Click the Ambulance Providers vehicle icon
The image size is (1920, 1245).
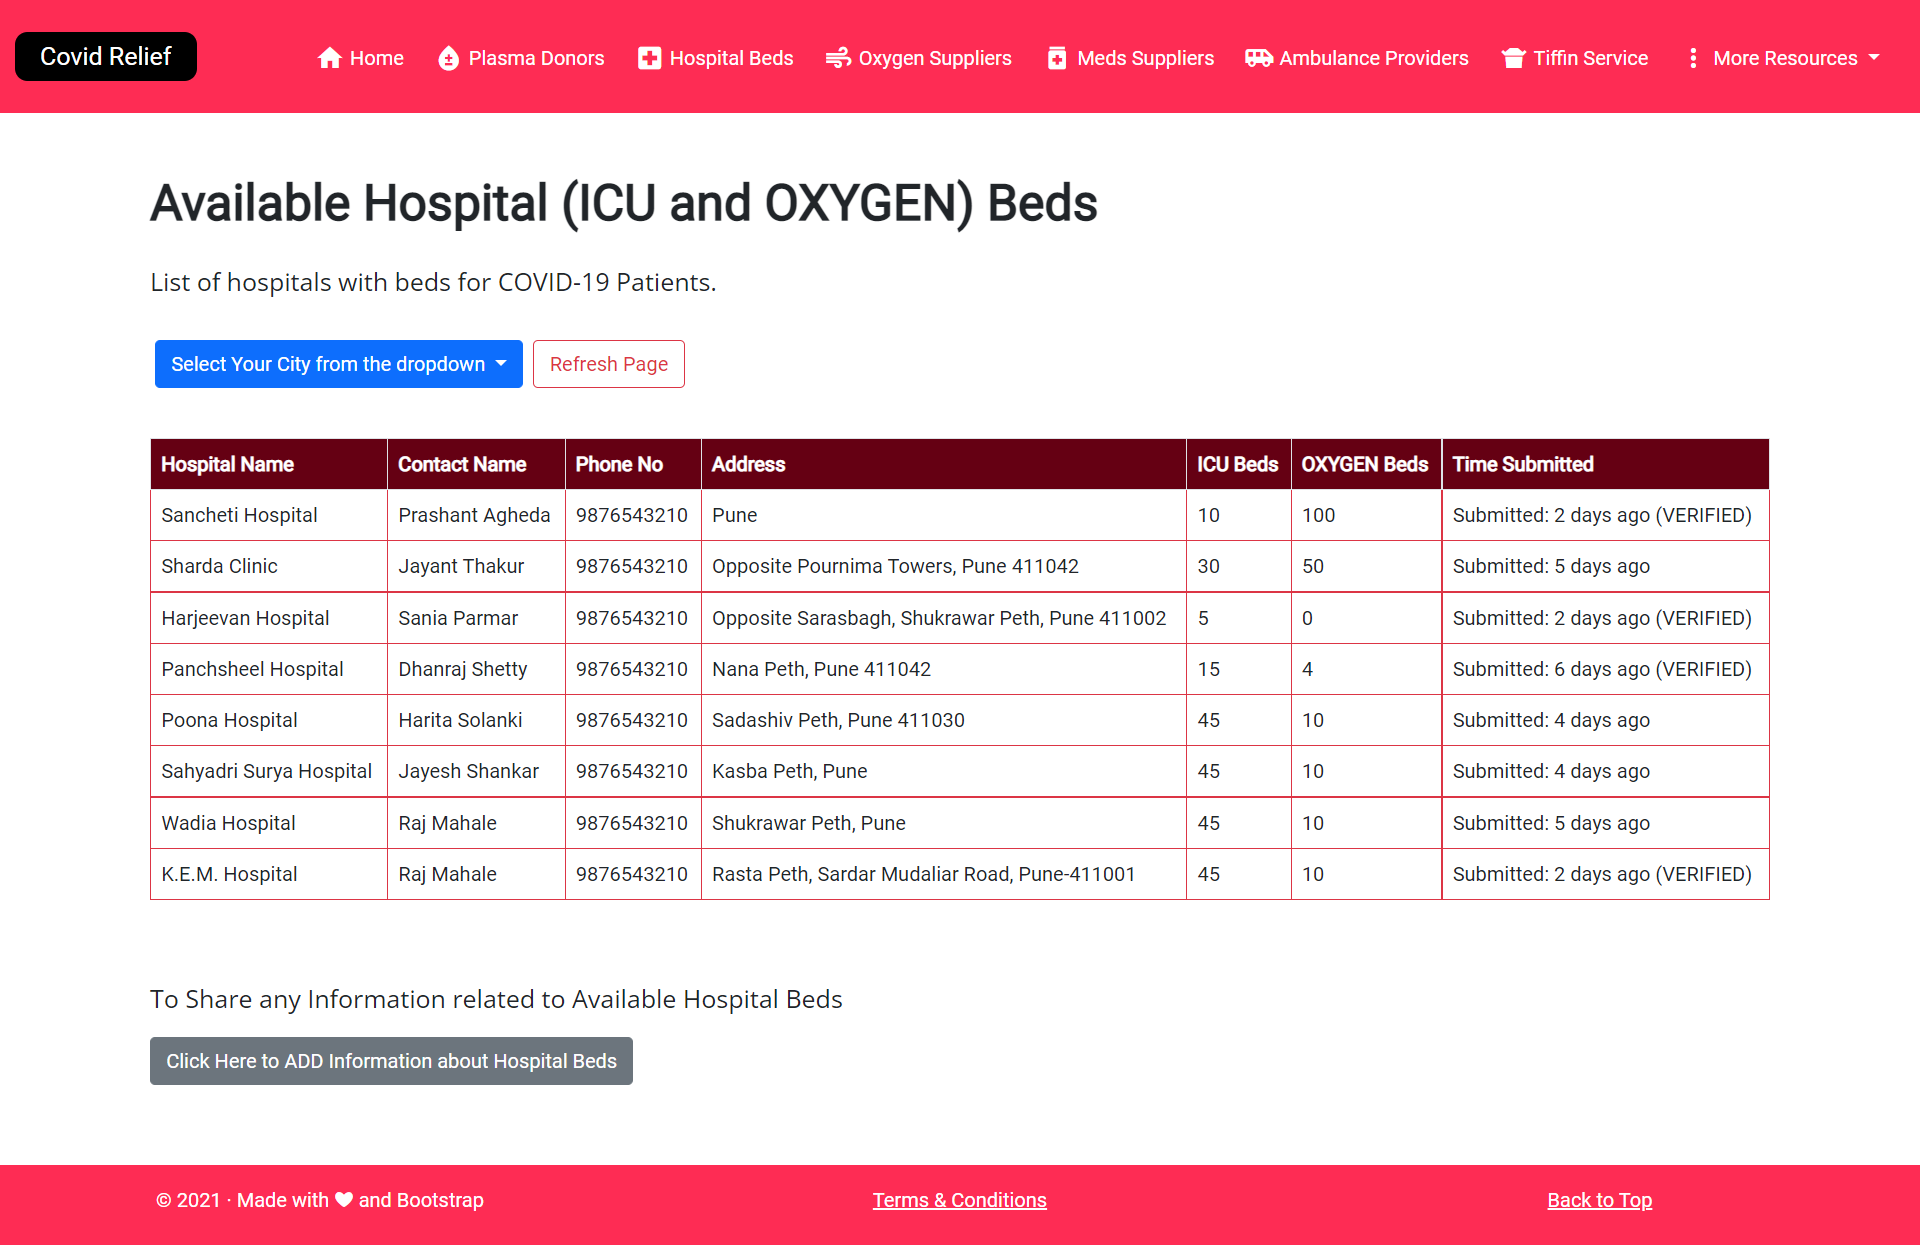pos(1258,58)
